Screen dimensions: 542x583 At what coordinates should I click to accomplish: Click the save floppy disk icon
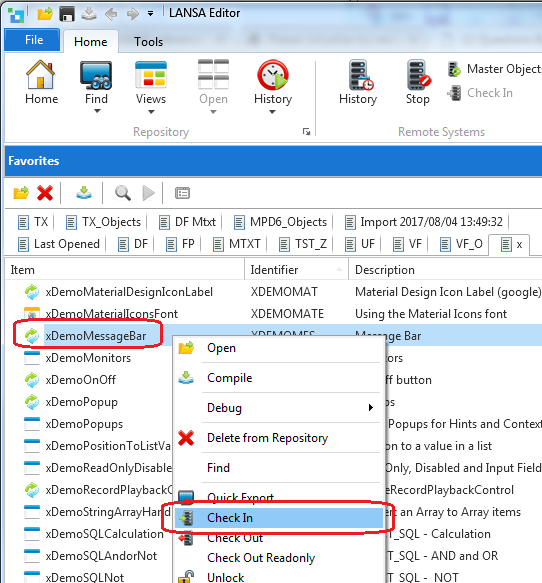67,14
